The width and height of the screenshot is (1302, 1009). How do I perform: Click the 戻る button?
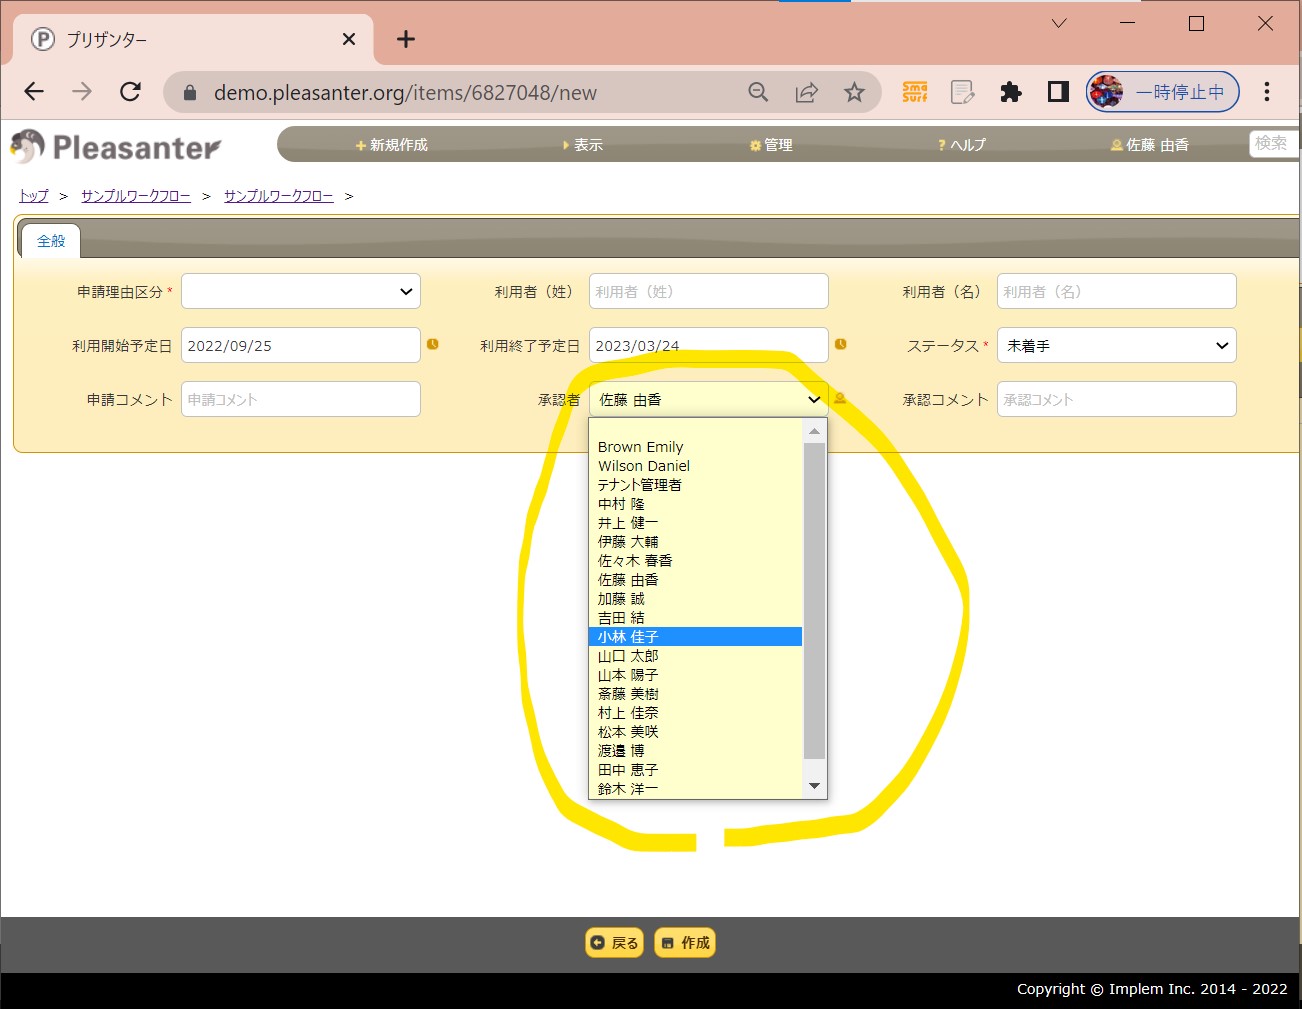coord(614,943)
